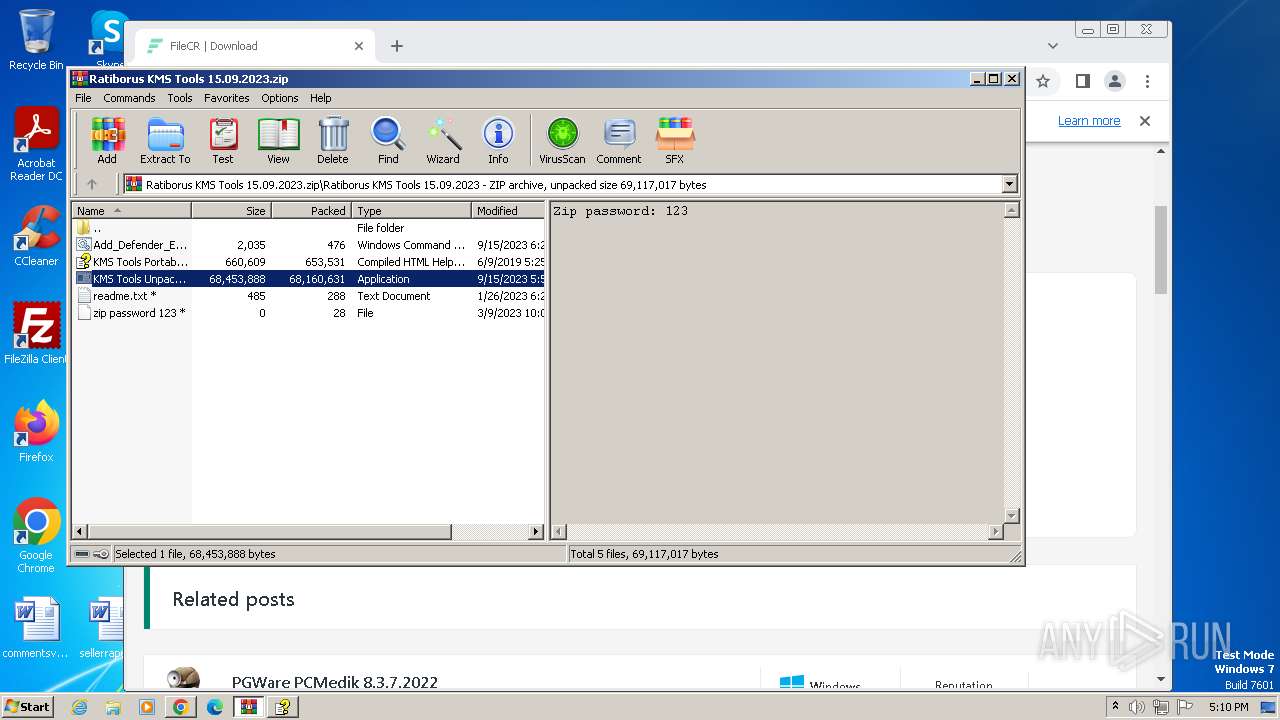This screenshot has height=720, width=1280.
Task: Click the SFX toolbar icon
Action: [675, 140]
